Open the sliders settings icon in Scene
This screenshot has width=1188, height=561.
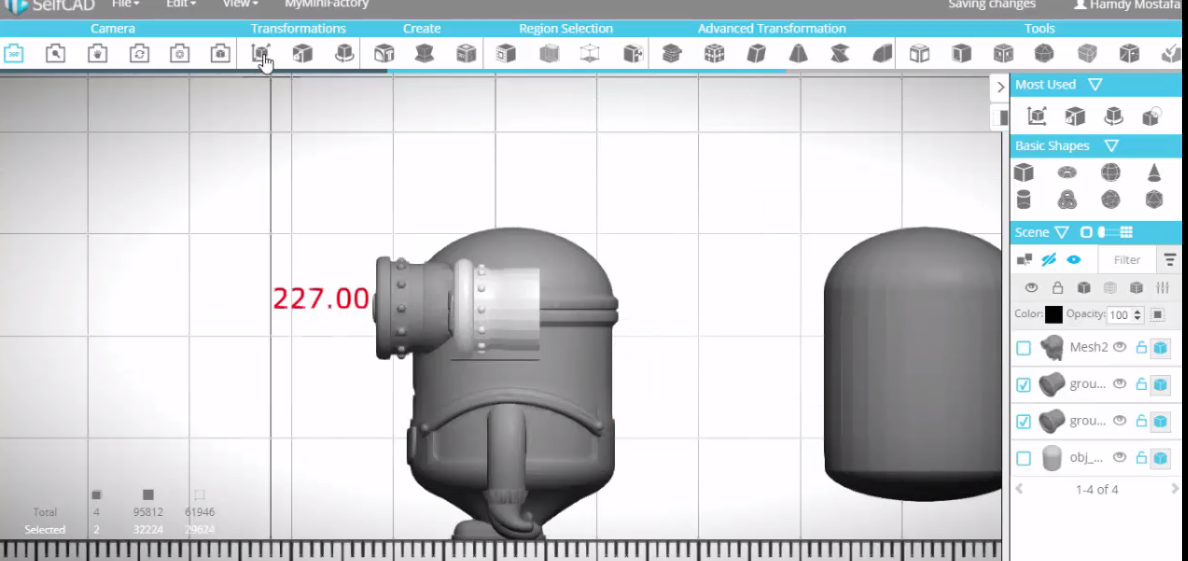[1161, 288]
